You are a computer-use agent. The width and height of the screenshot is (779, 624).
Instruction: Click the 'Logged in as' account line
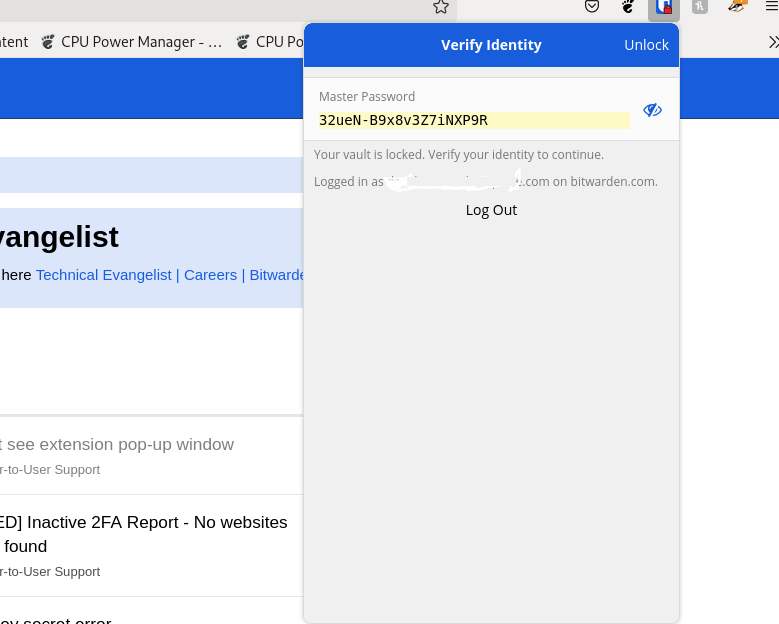point(485,181)
